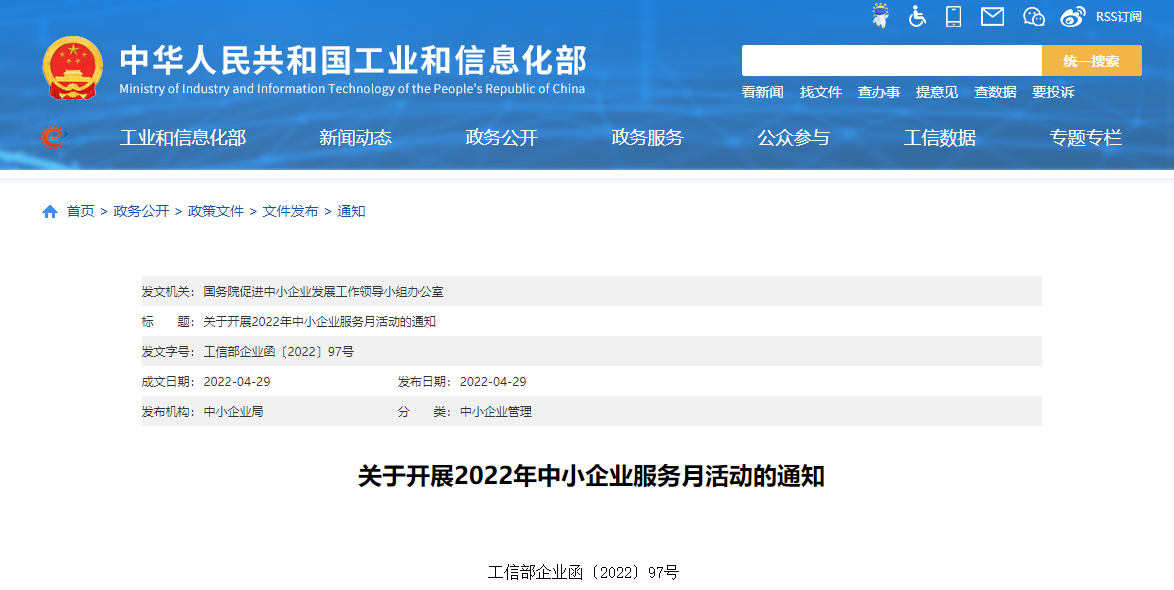Click the red gear MIIT logo icon
1174x590 pixels.
52,137
